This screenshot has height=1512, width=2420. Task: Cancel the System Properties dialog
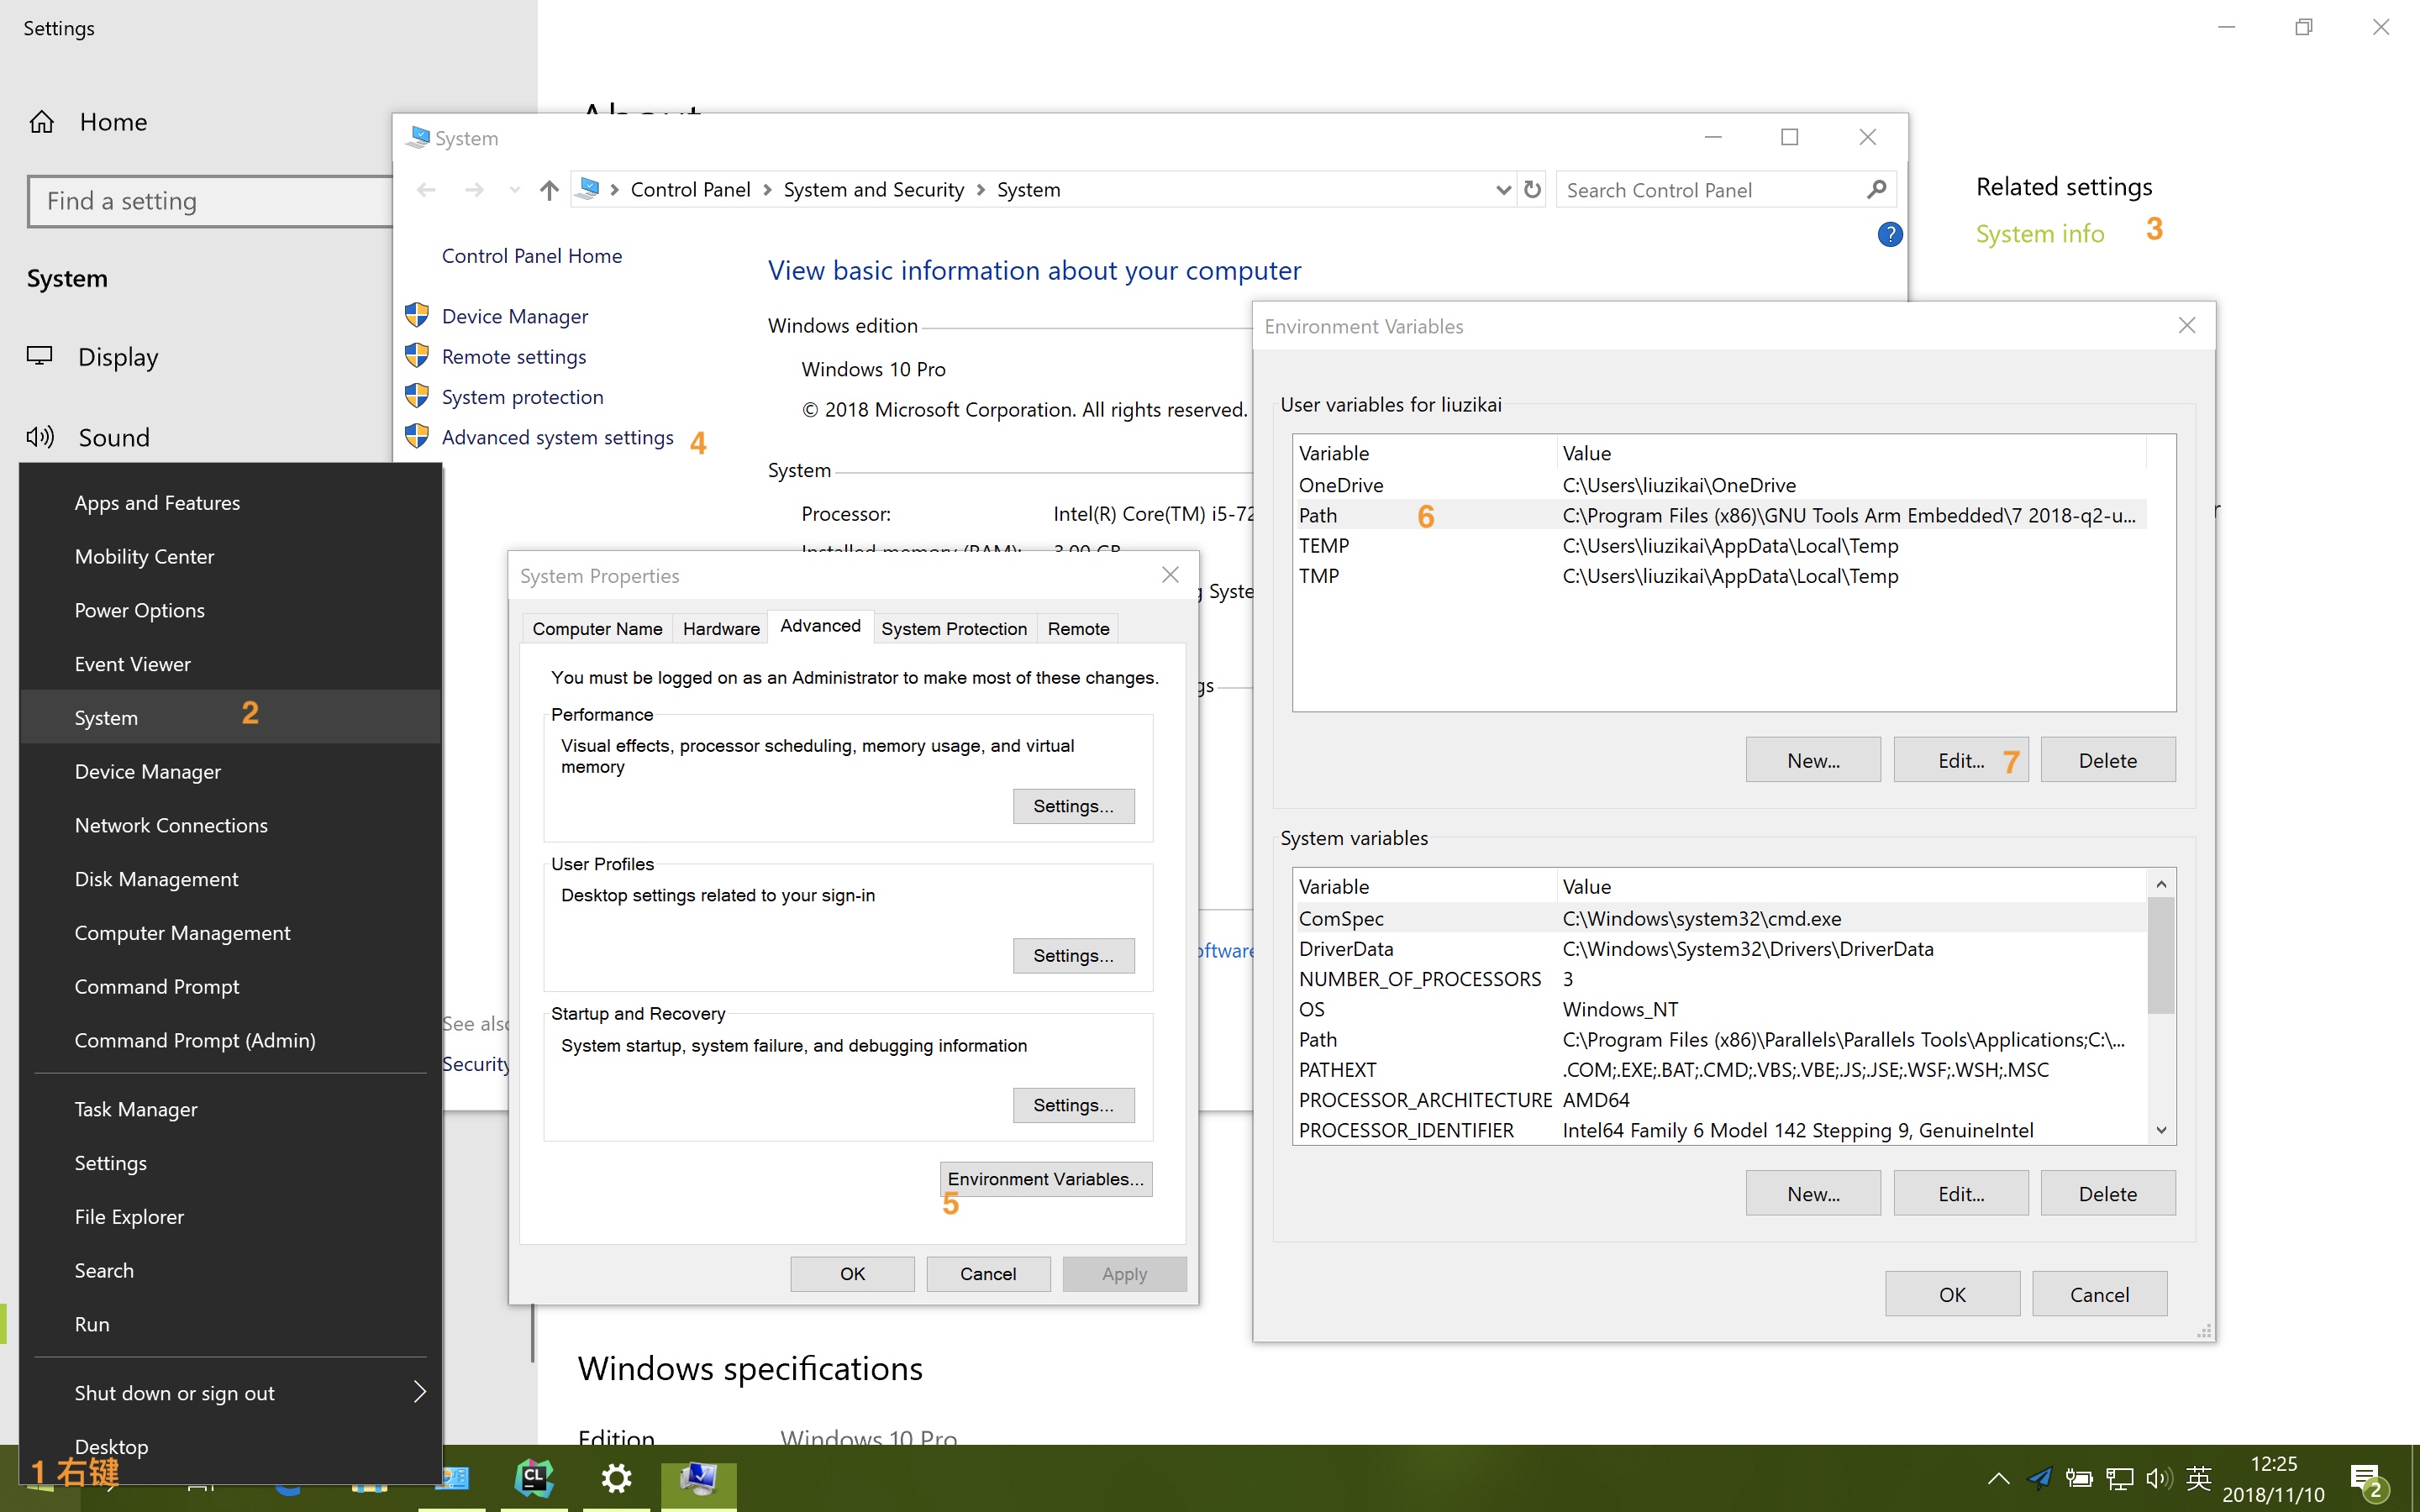[988, 1274]
